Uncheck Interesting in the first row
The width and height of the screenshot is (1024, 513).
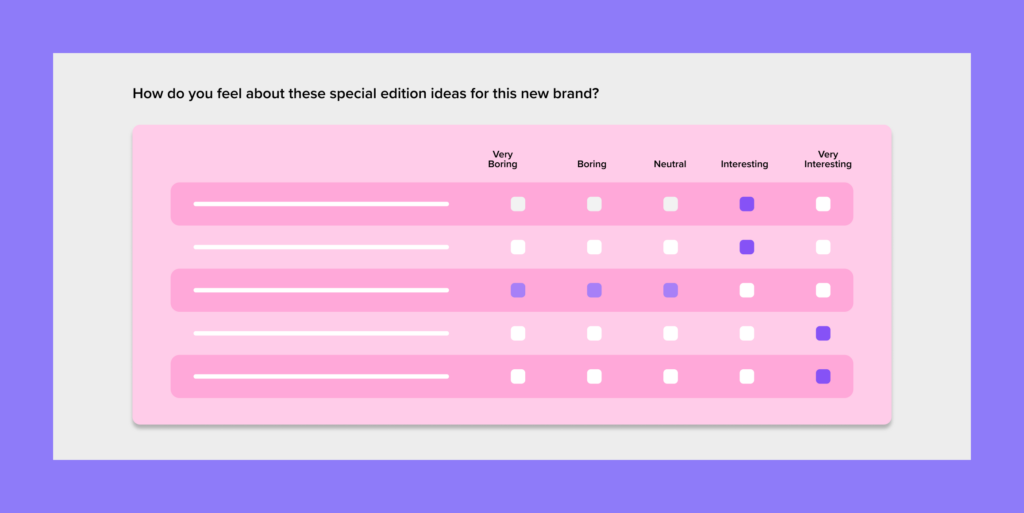pos(747,204)
